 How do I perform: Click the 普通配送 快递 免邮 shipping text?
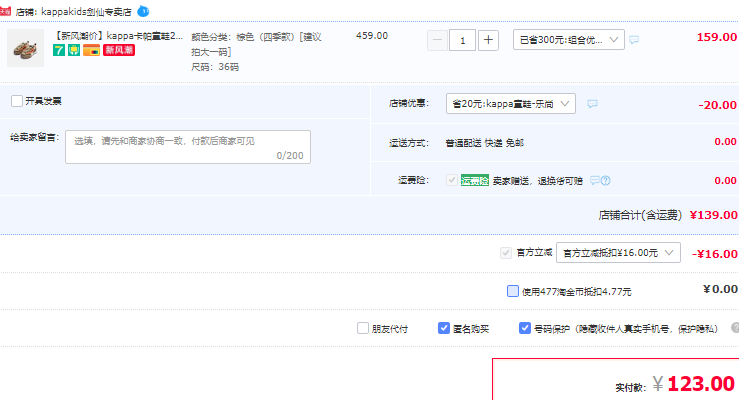[x=484, y=143]
